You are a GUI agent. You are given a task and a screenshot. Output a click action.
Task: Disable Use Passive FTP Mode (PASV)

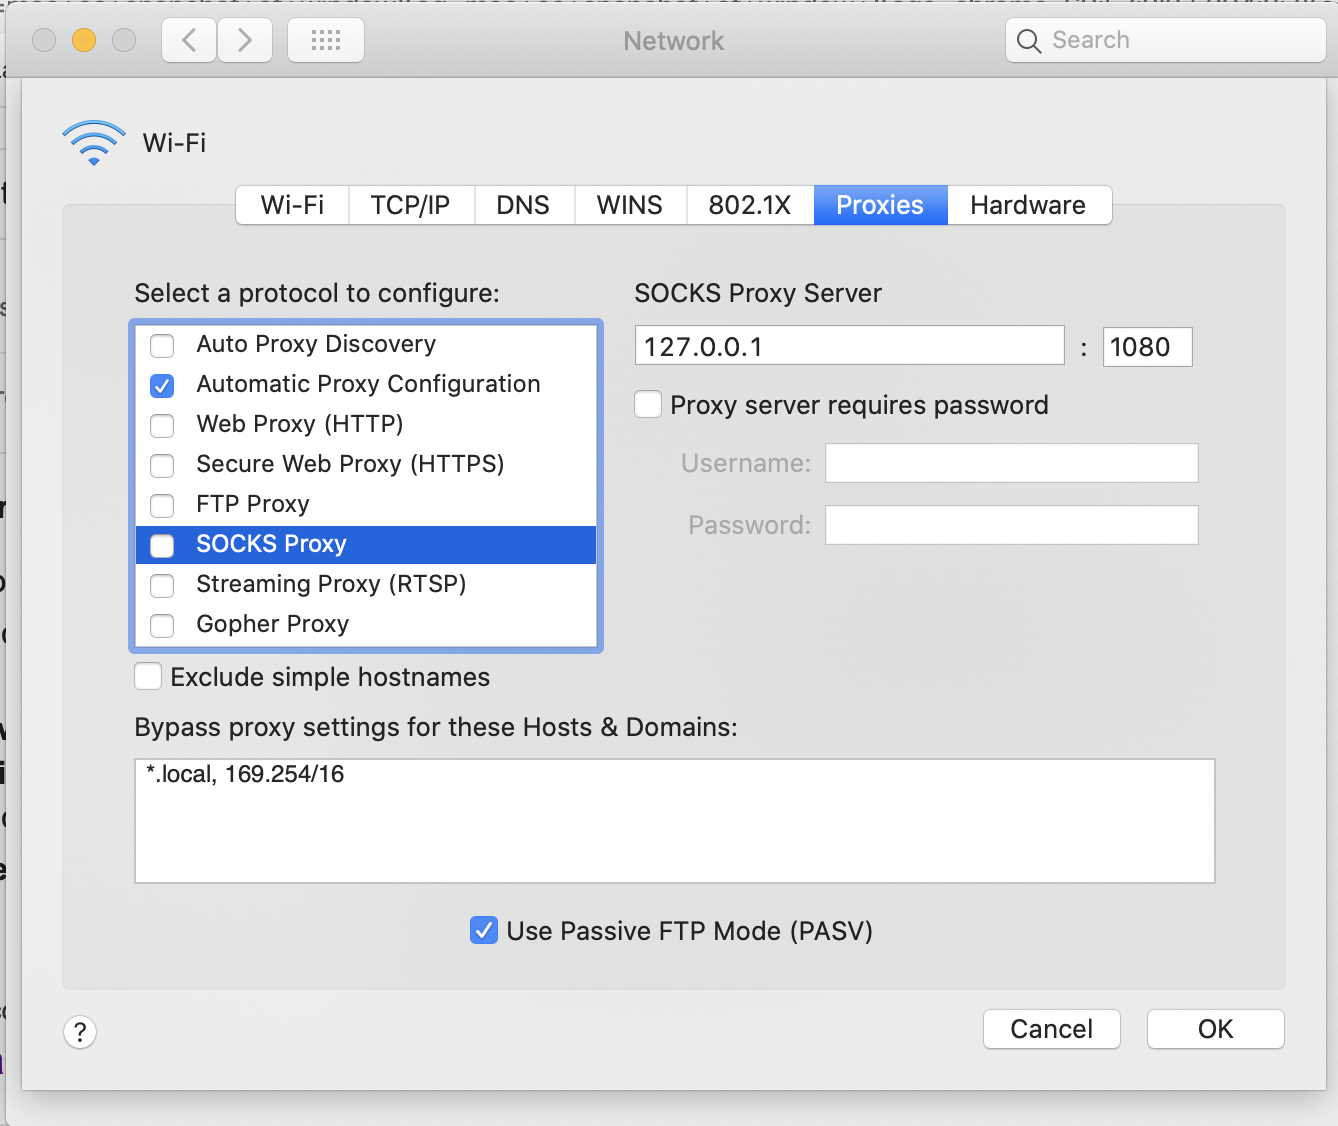(484, 930)
